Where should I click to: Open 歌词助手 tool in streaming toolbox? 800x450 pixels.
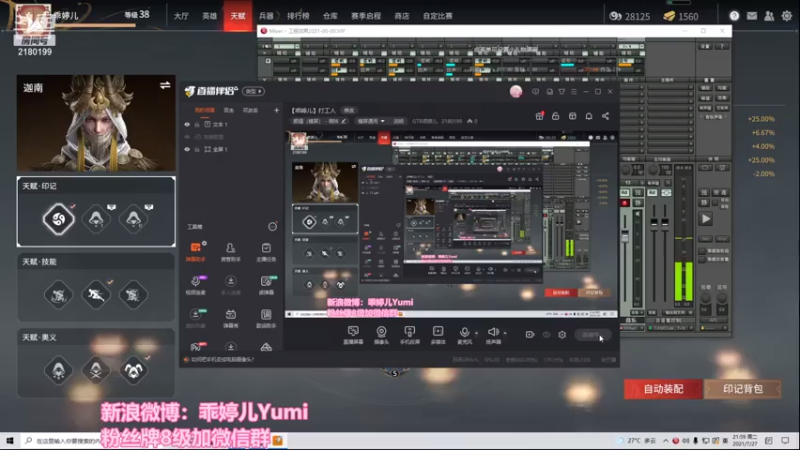(266, 318)
